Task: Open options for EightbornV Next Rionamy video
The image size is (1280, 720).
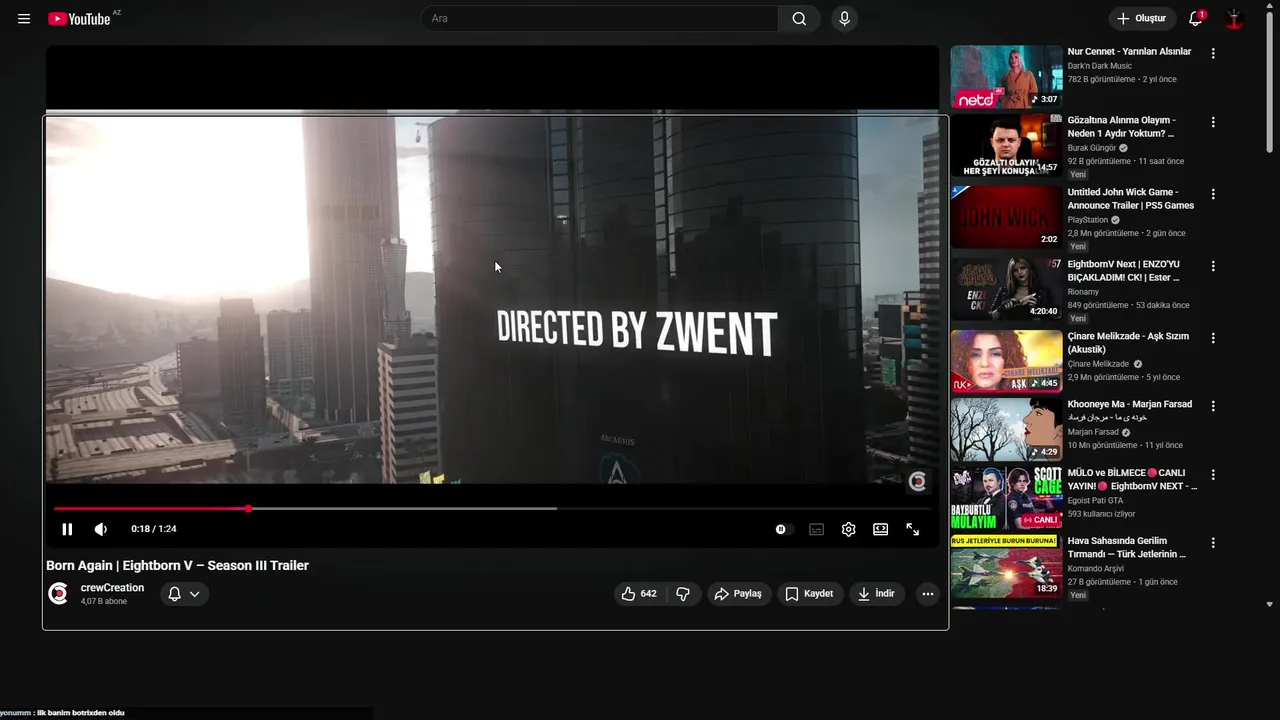Action: pos(1213,266)
